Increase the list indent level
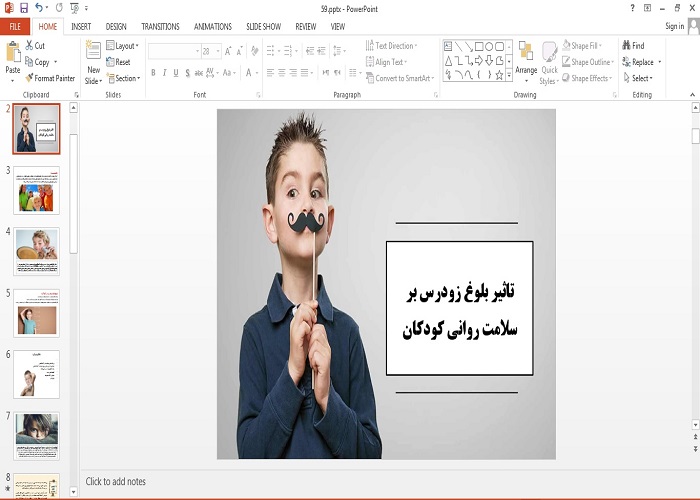 pos(321,51)
